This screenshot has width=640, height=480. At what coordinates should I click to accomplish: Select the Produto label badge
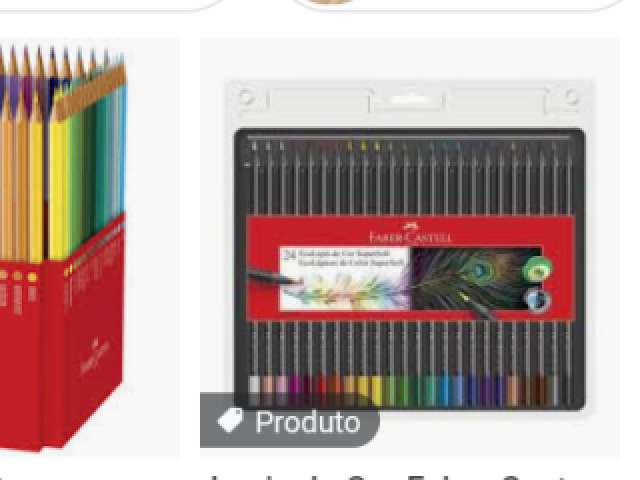[289, 420]
